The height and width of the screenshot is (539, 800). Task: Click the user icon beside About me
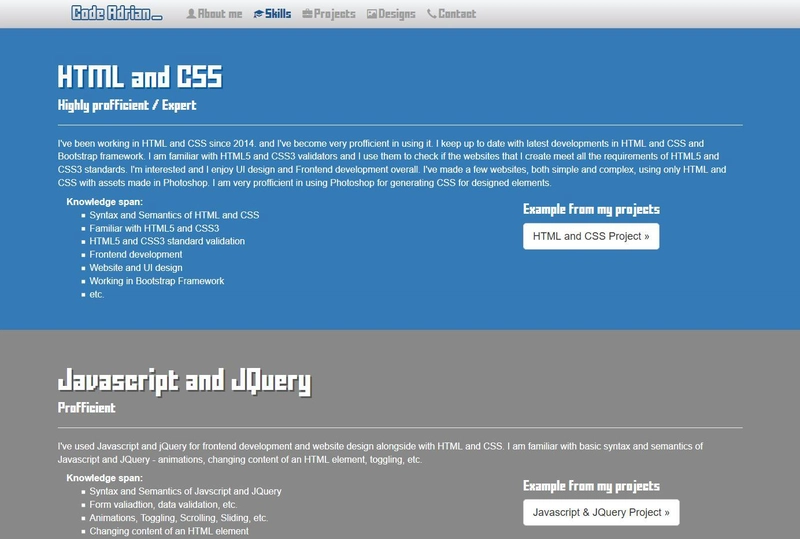point(191,14)
